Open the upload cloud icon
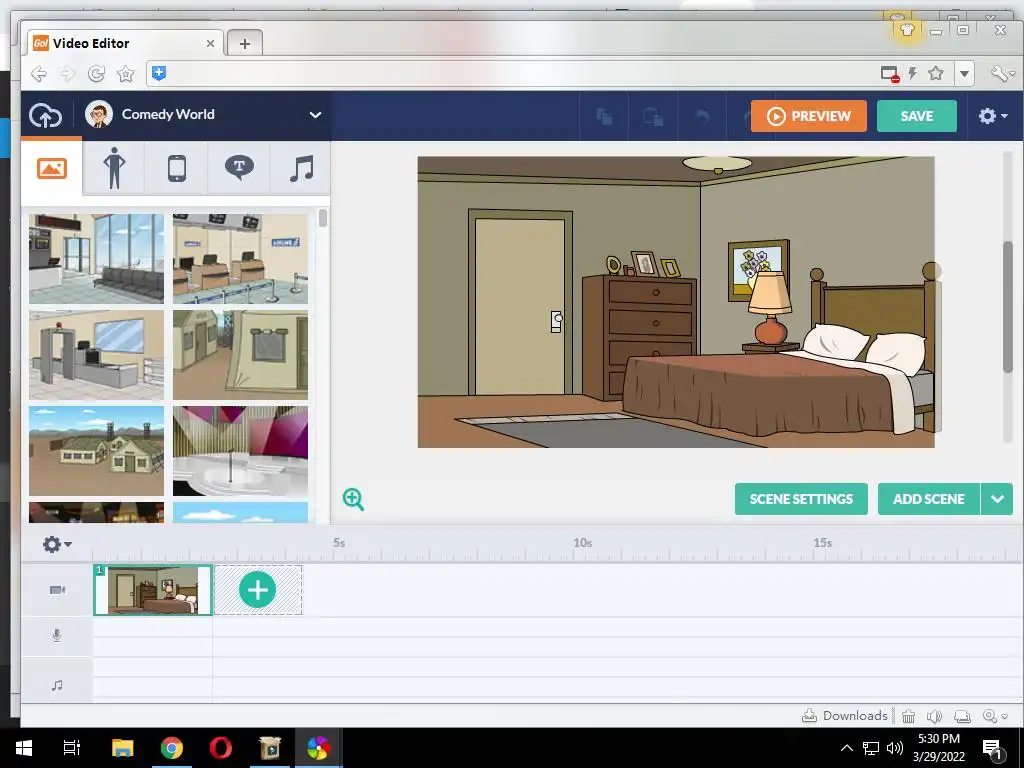 (x=45, y=116)
